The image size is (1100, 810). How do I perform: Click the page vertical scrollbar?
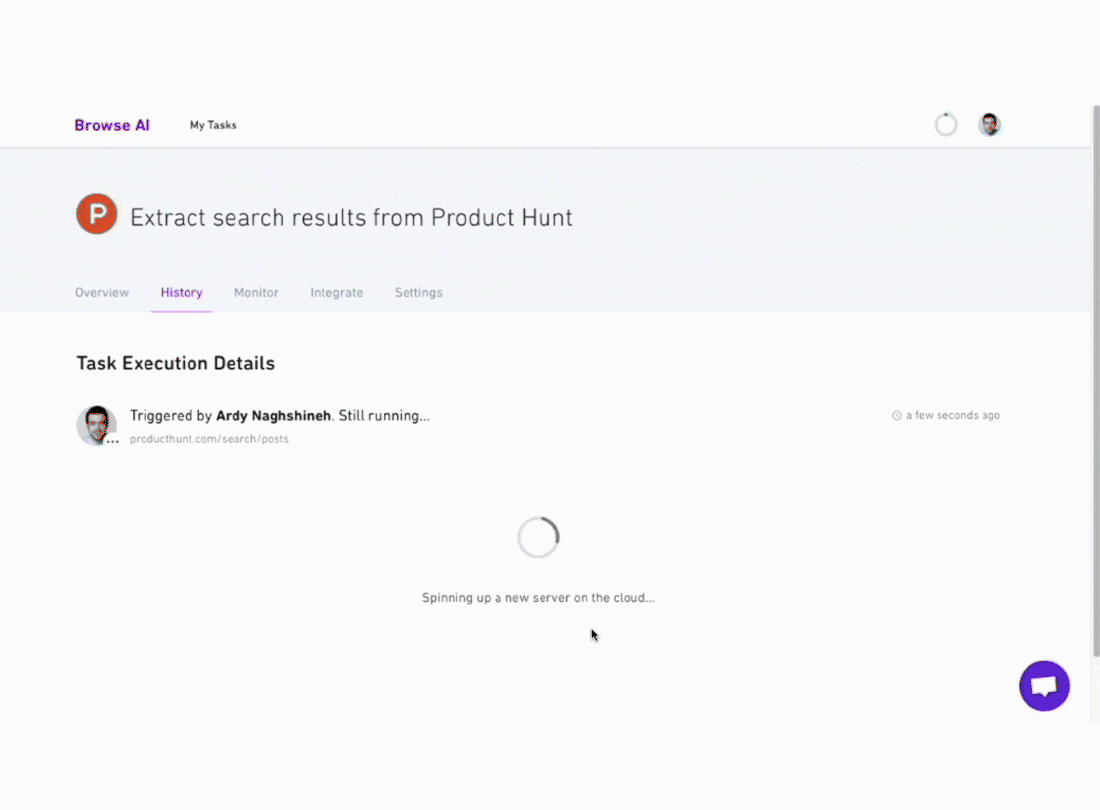[x=1096, y=381]
